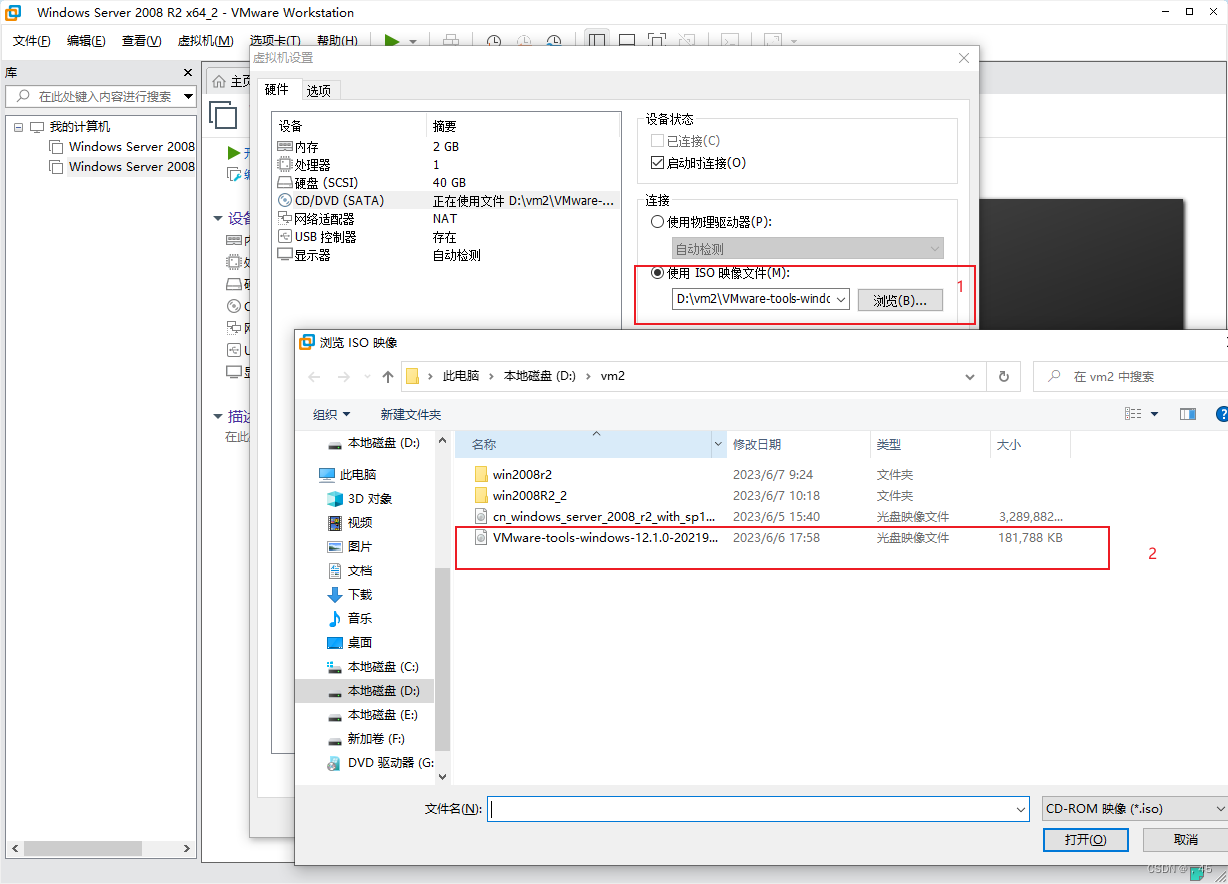Select 使用物理驱动器(P) radio button
This screenshot has height=884, width=1228.
[657, 222]
